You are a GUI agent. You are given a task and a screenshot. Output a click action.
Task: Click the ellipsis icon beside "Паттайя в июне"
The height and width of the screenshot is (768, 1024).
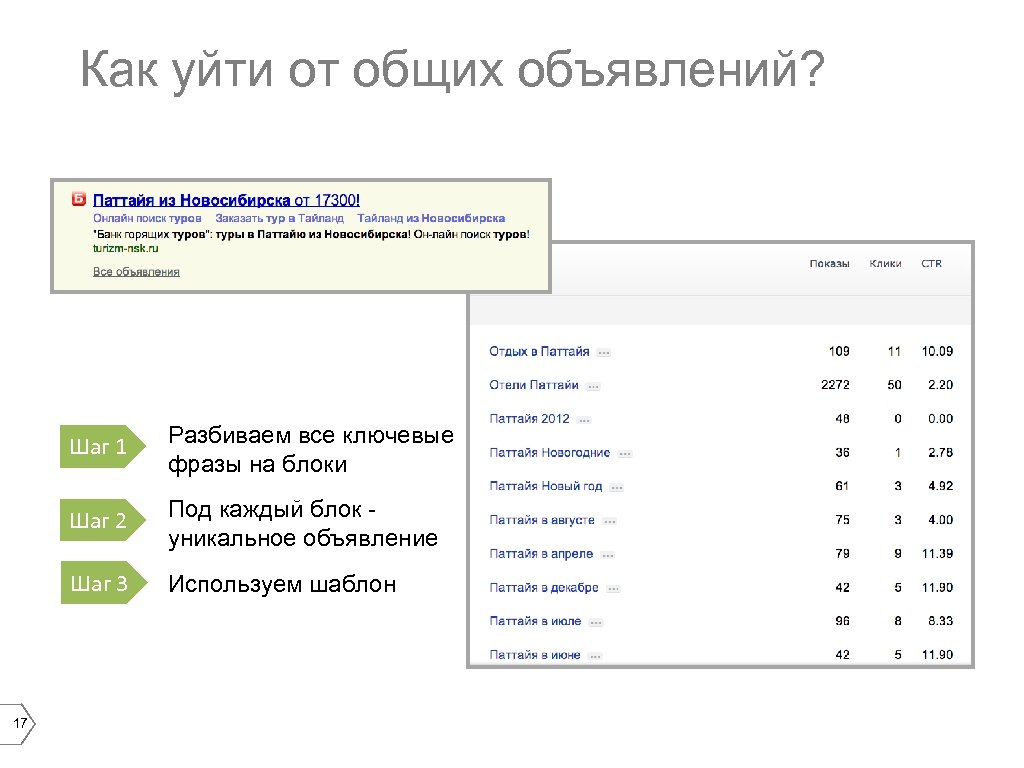point(596,655)
